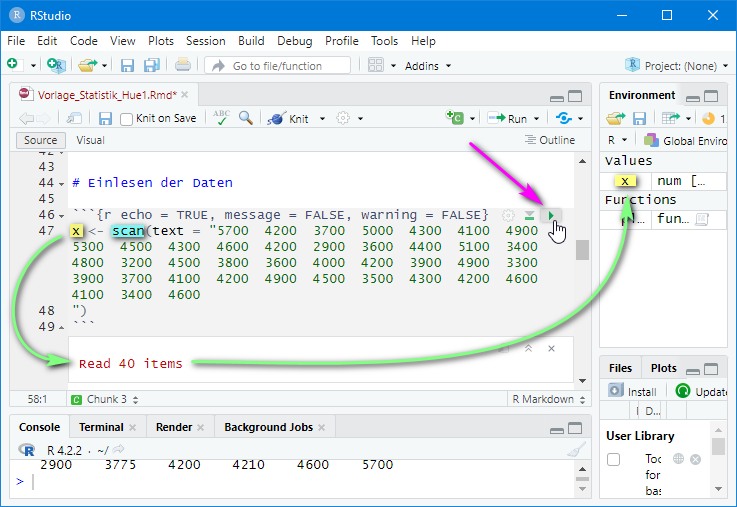This screenshot has height=507, width=737.
Task: Clear the console with broom icon
Action: pos(576,450)
